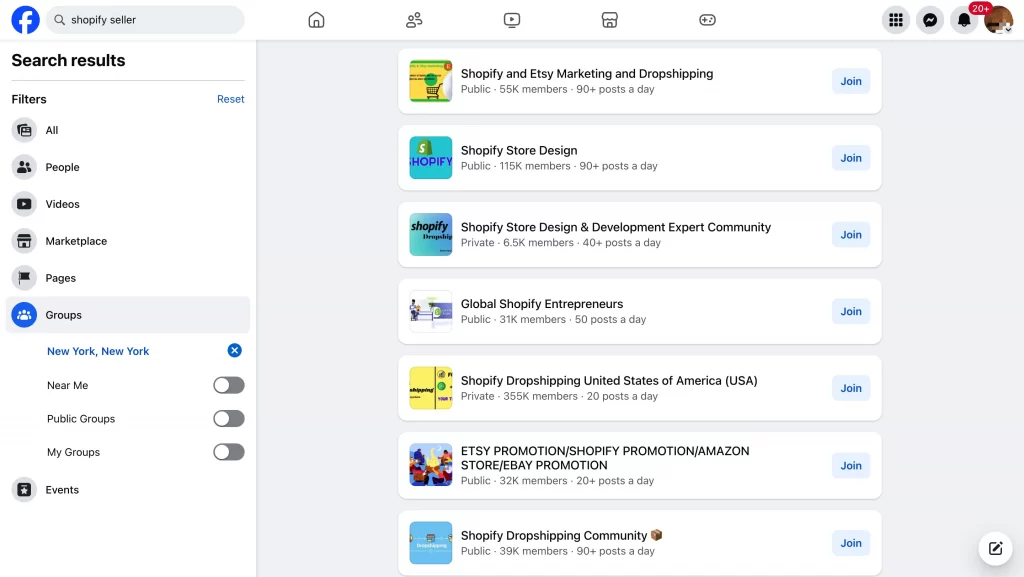This screenshot has width=1024, height=577.
Task: Open the Home feed icon
Action: (x=316, y=20)
